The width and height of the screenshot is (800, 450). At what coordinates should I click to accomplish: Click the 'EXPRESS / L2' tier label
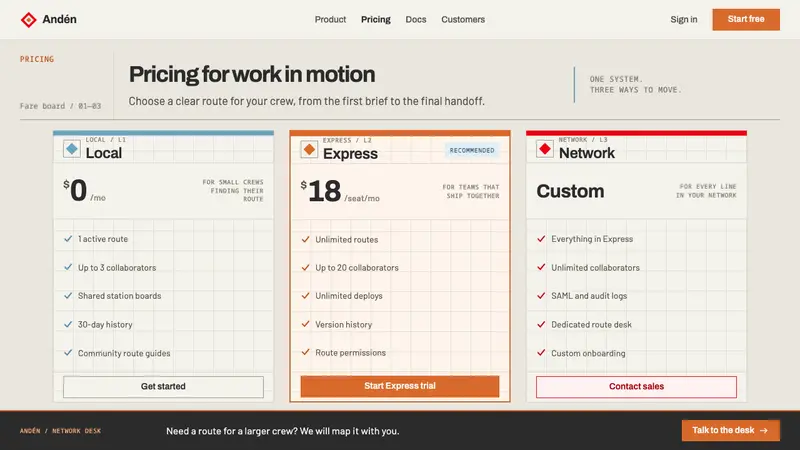pyautogui.click(x=347, y=140)
